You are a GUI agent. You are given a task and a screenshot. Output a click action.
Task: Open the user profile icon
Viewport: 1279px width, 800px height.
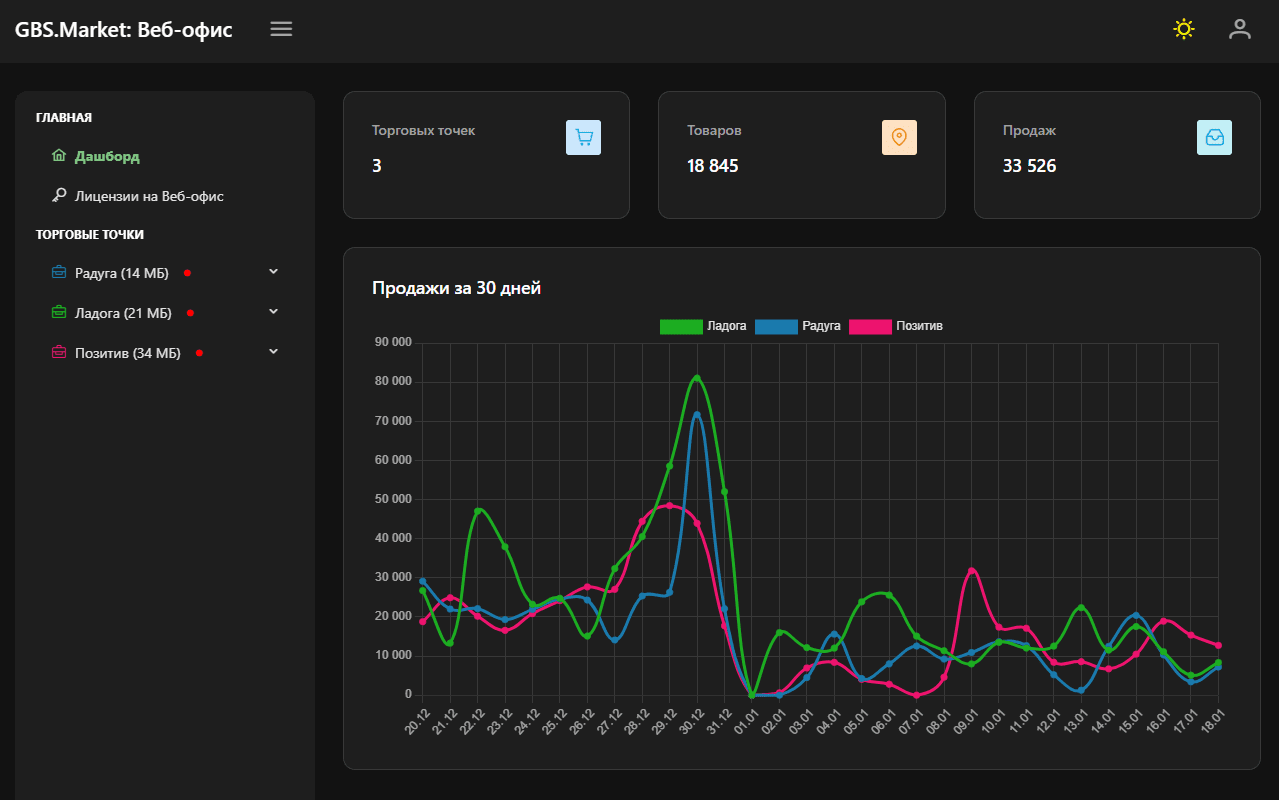click(x=1240, y=29)
